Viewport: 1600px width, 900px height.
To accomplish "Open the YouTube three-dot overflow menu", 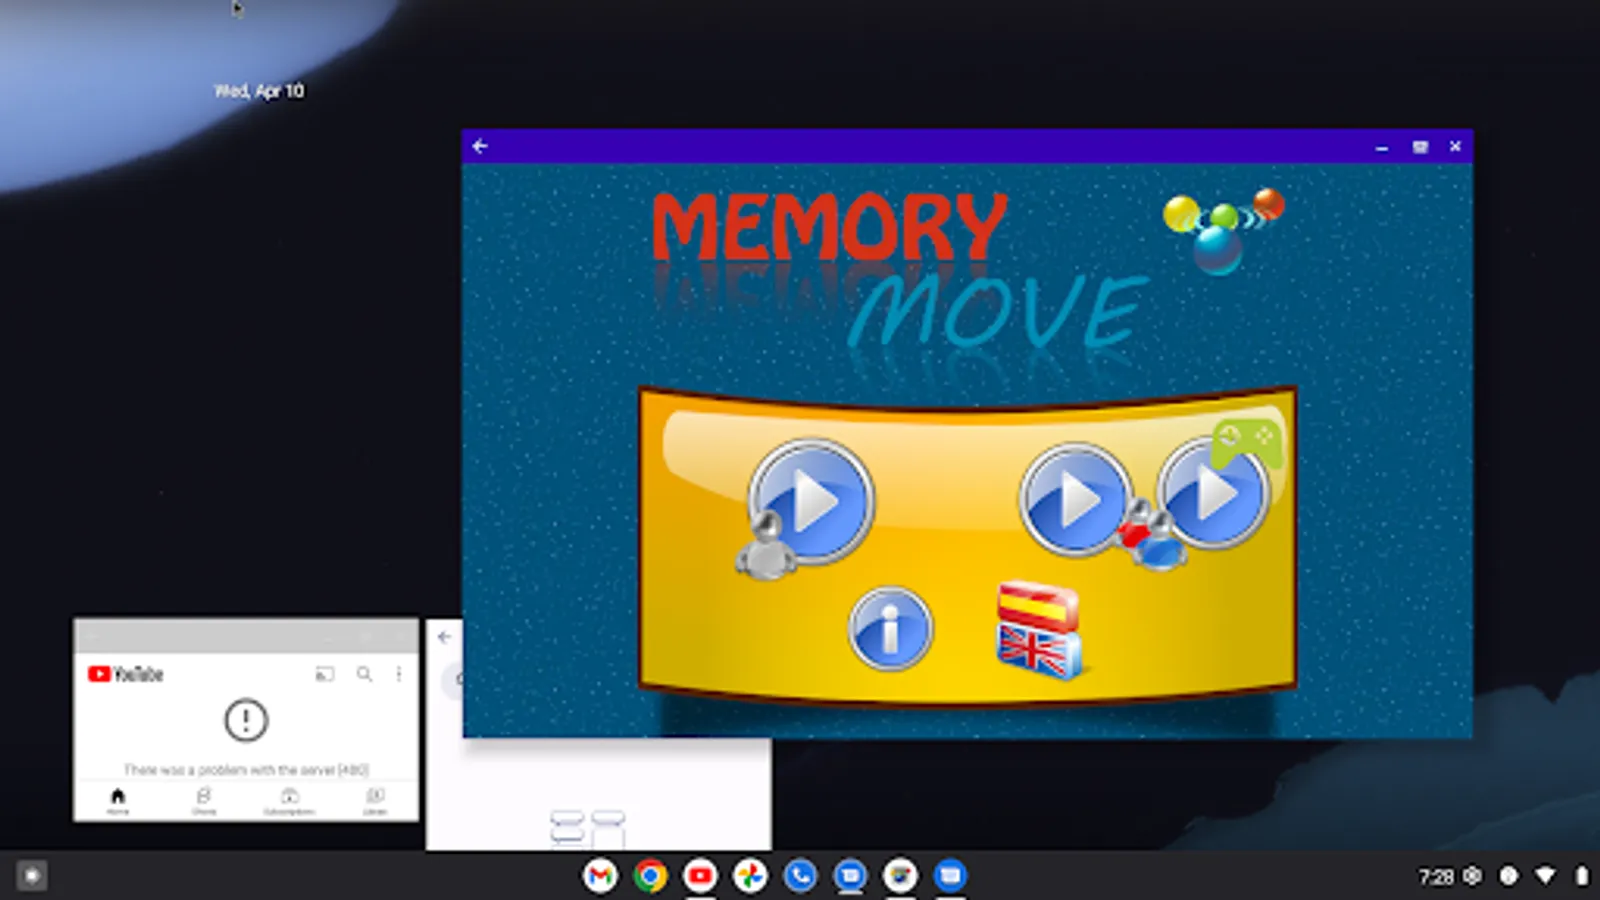I will click(x=398, y=674).
